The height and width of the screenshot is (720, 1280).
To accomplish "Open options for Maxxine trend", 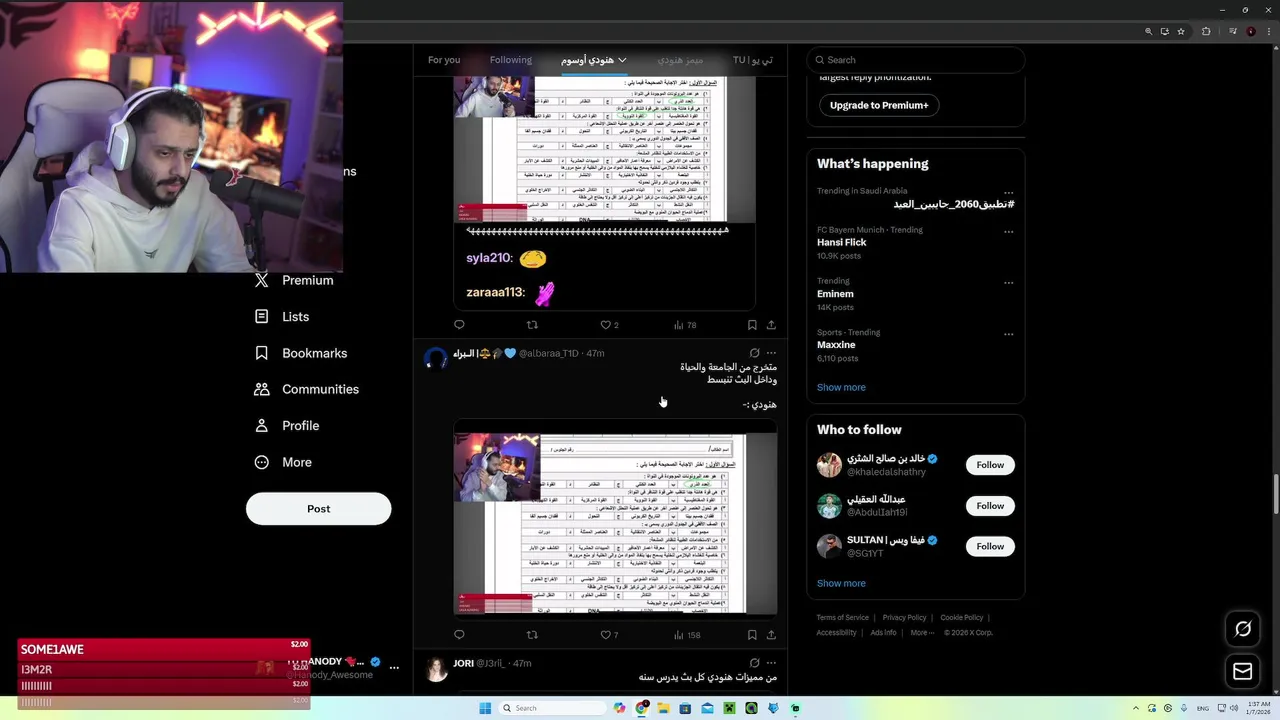I will pos(1008,334).
